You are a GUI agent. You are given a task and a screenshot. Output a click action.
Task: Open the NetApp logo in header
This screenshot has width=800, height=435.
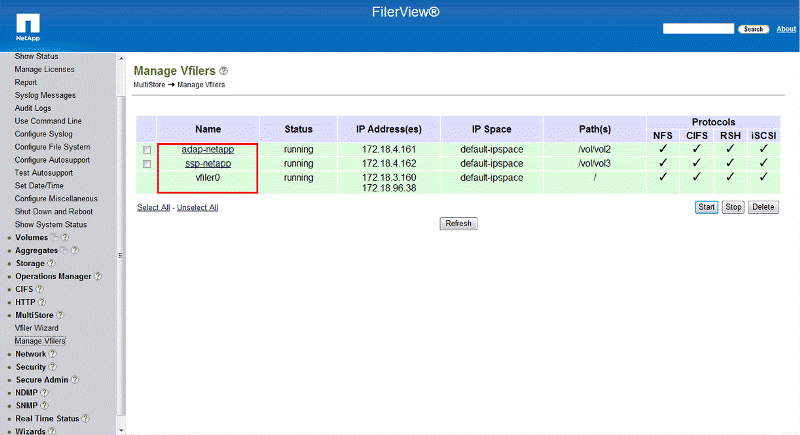pos(28,27)
